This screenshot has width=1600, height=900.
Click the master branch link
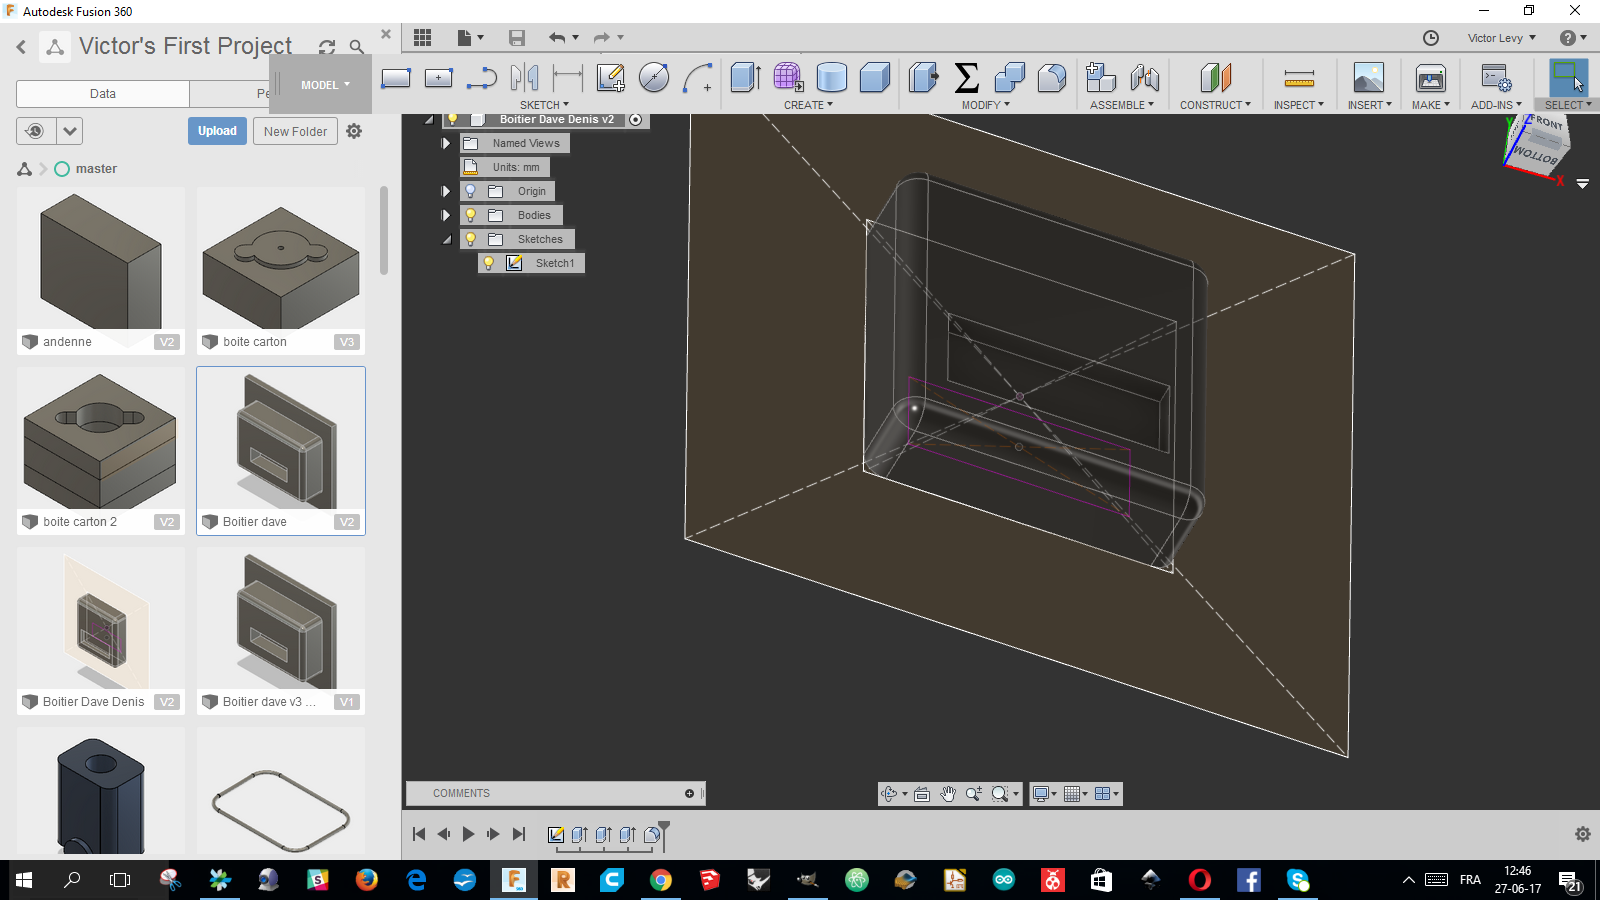click(96, 169)
